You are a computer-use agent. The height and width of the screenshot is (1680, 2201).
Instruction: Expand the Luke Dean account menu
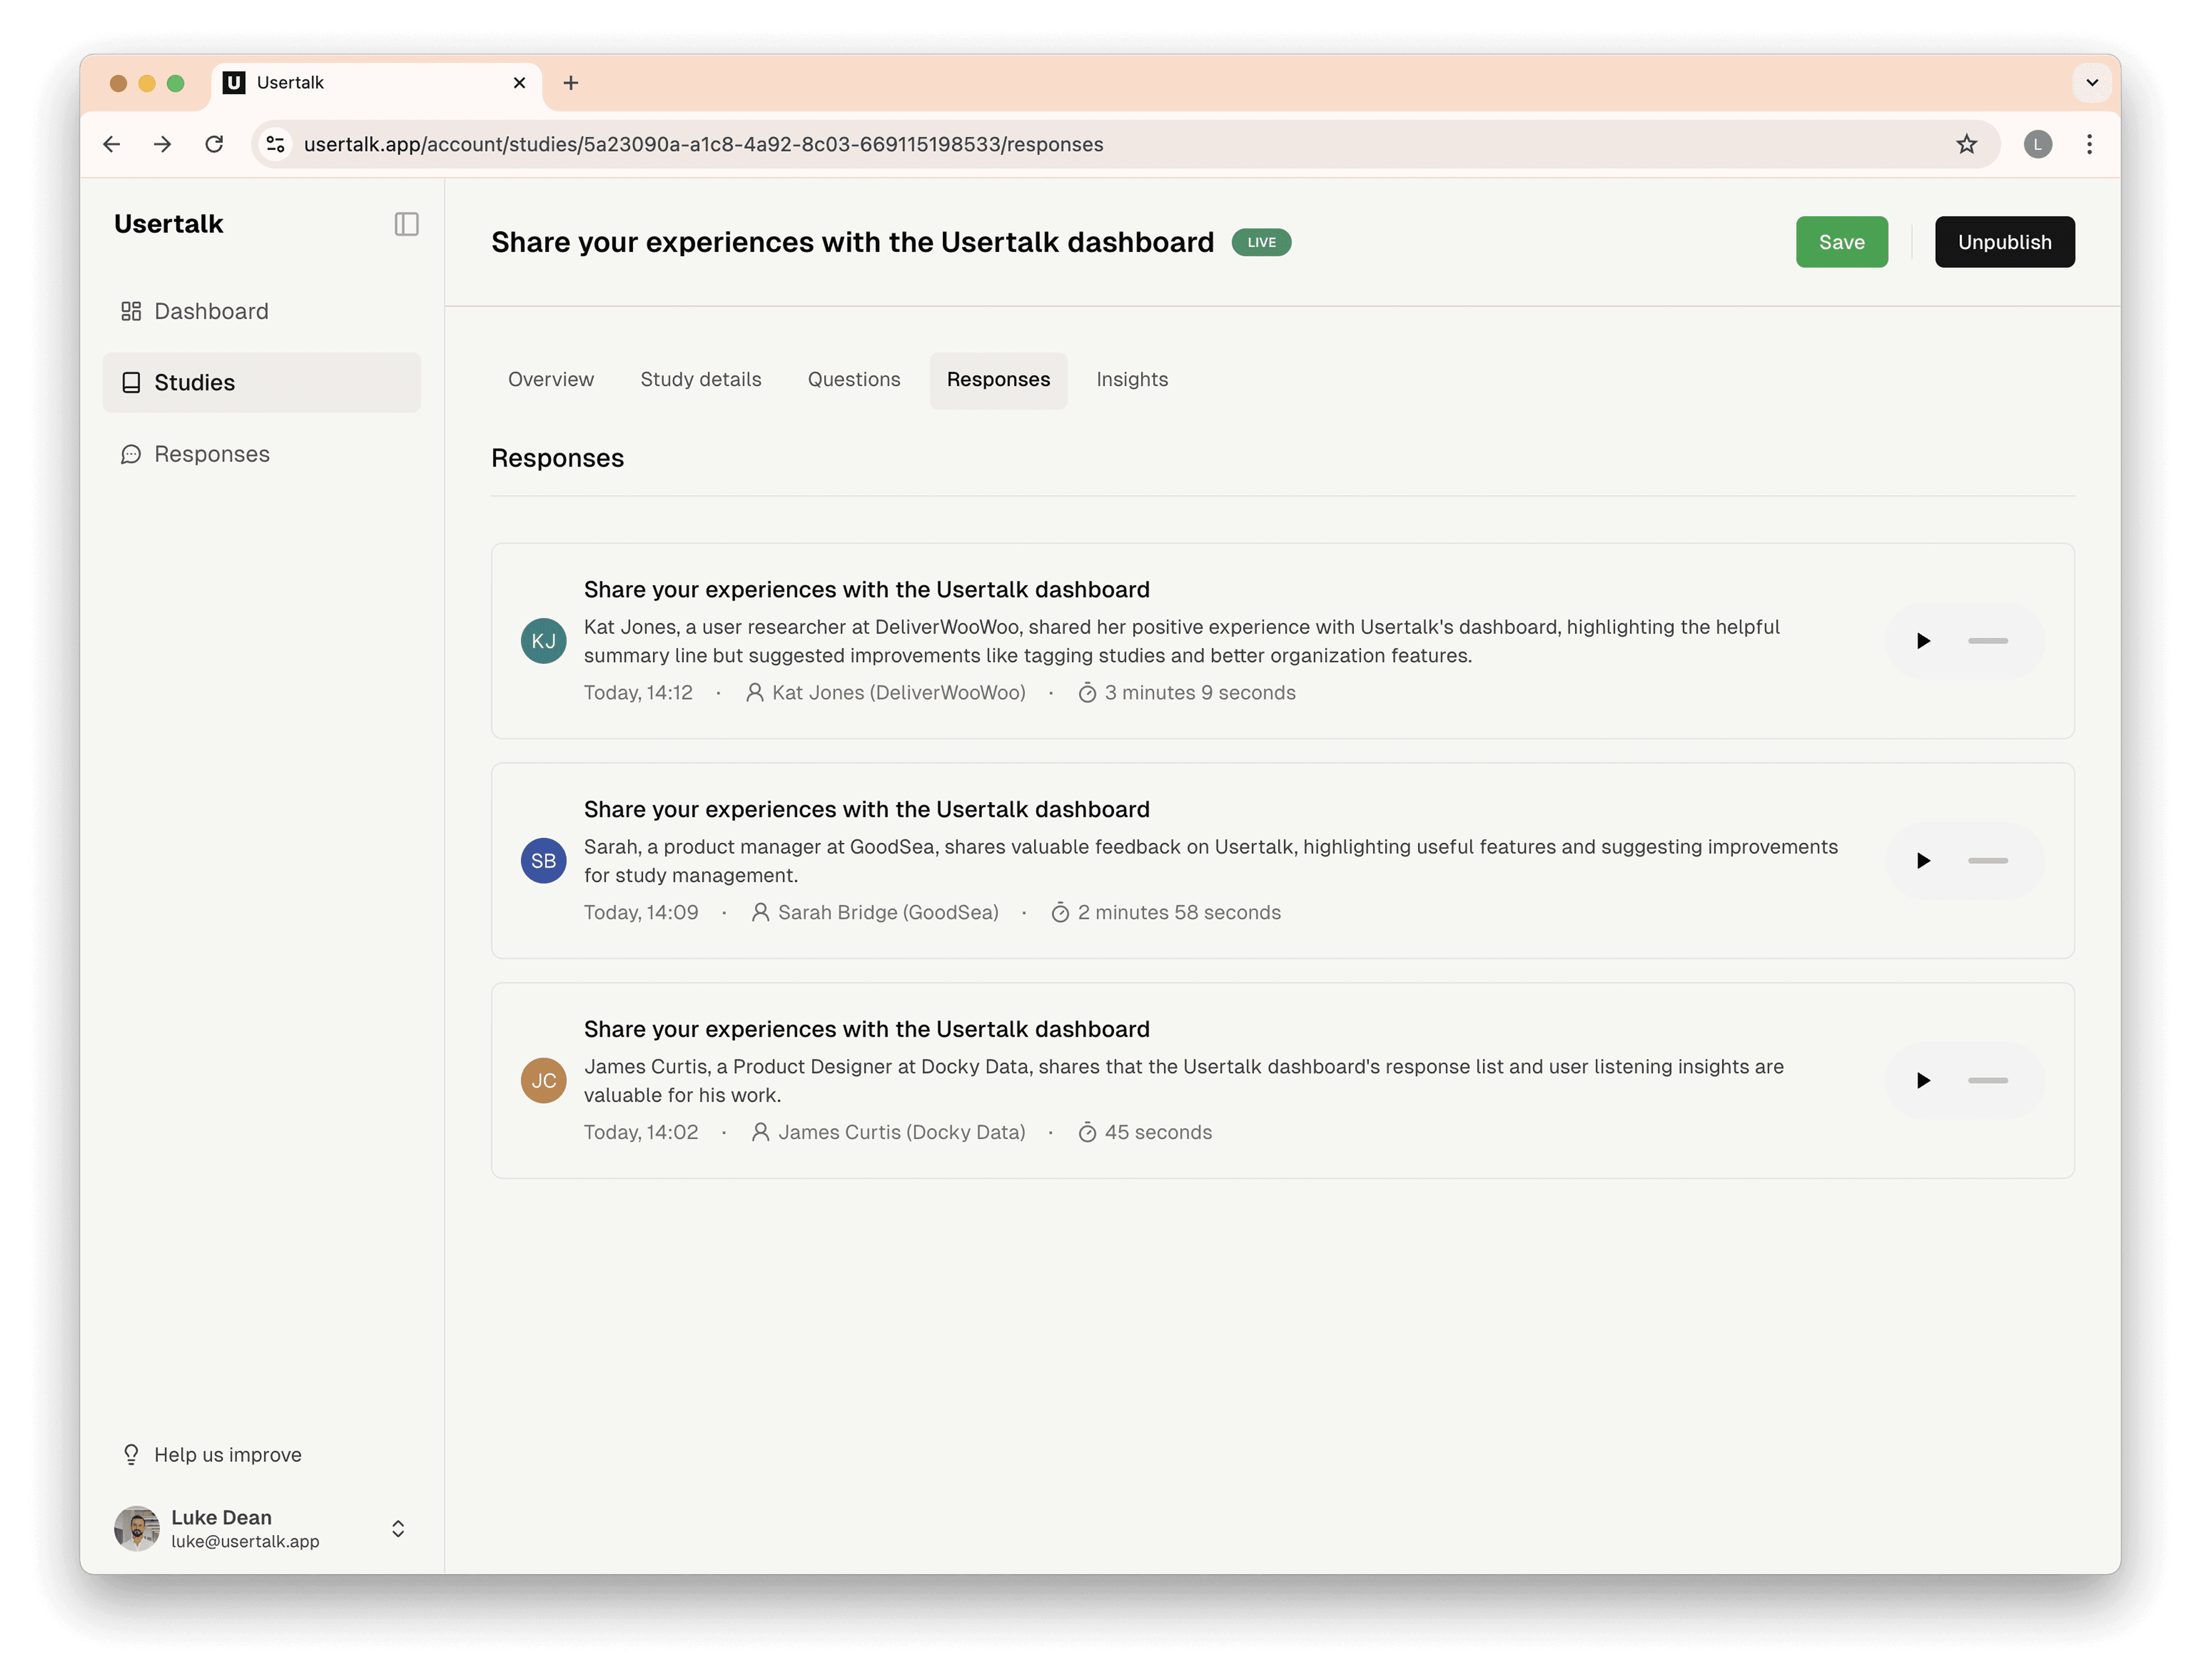(398, 1529)
